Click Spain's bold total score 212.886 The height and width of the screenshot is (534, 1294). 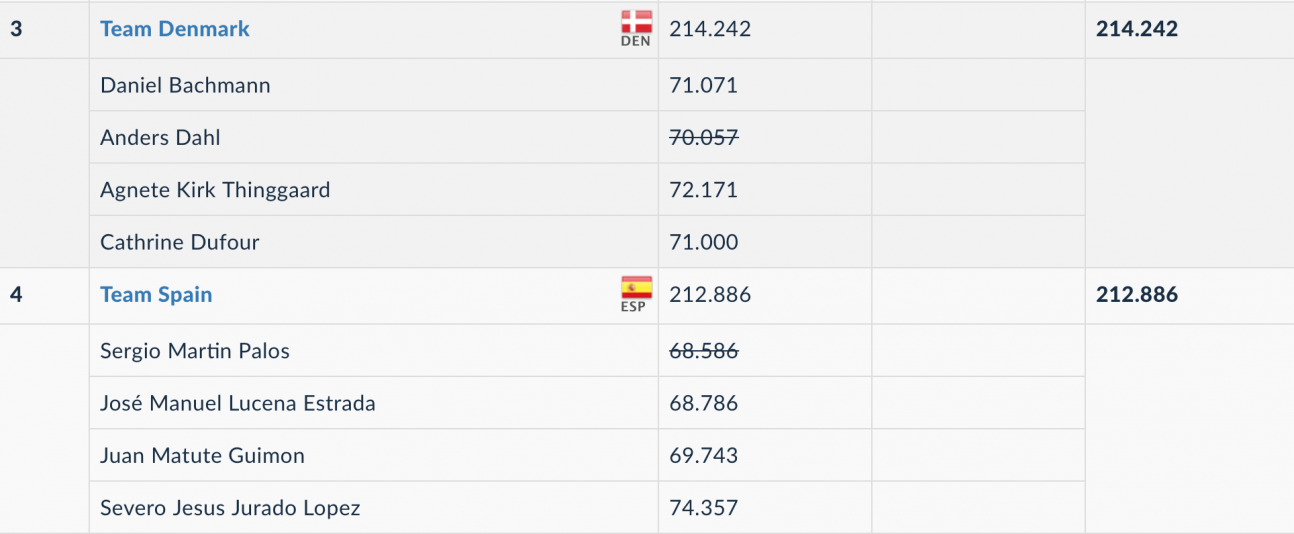tap(1137, 295)
